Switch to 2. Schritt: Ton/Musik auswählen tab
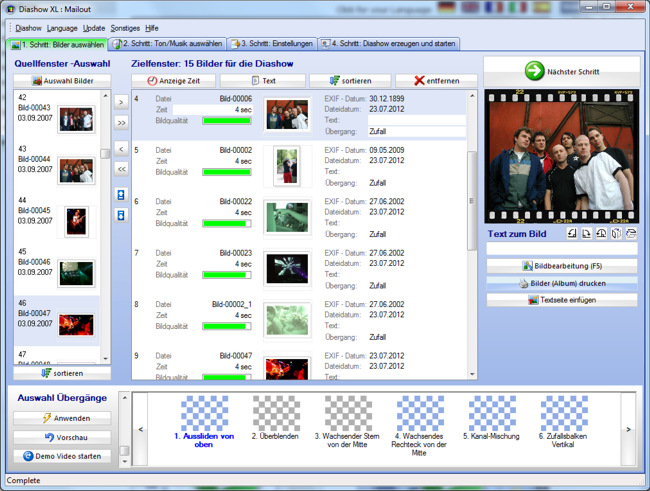Viewport: 650px width, 491px height. (167, 44)
